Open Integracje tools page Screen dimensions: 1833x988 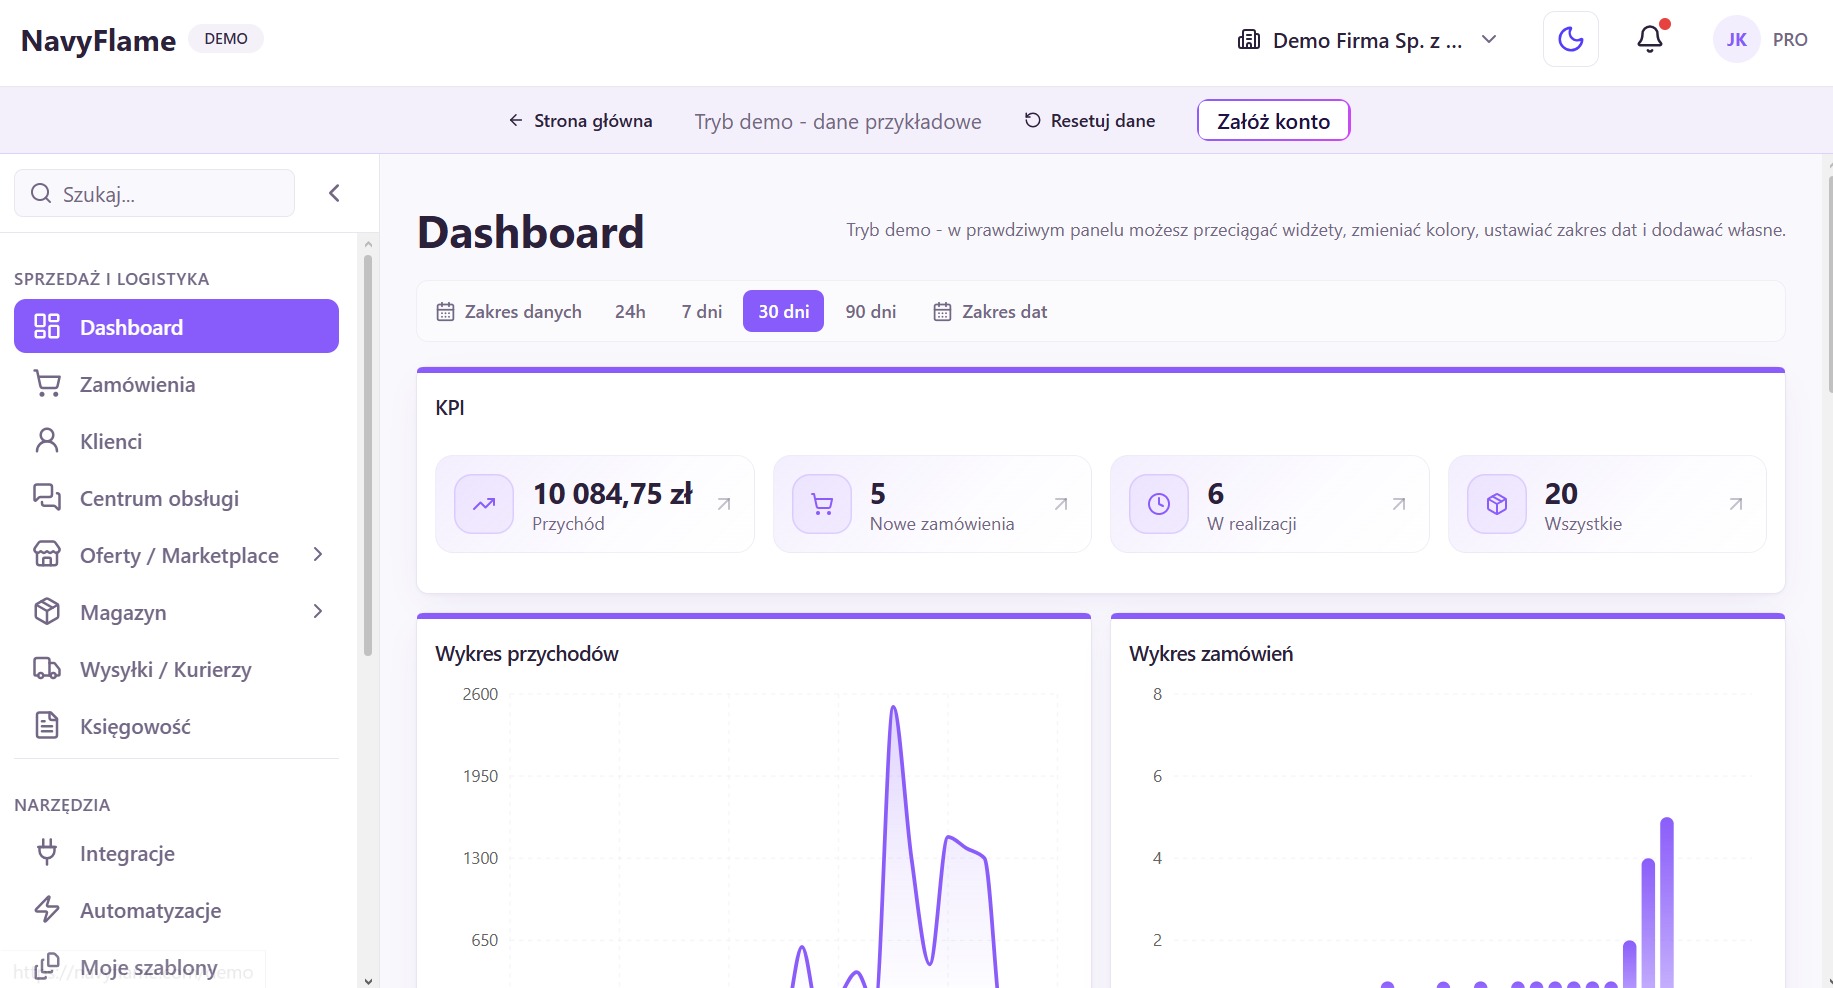[176, 853]
